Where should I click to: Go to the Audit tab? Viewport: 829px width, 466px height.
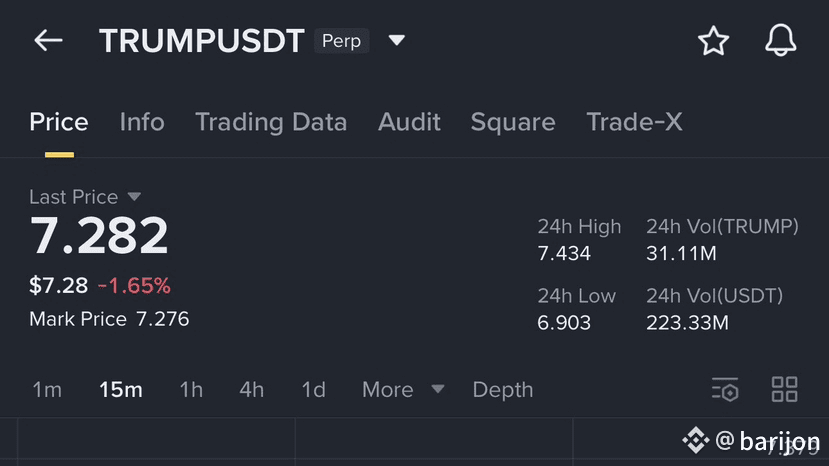tap(409, 122)
